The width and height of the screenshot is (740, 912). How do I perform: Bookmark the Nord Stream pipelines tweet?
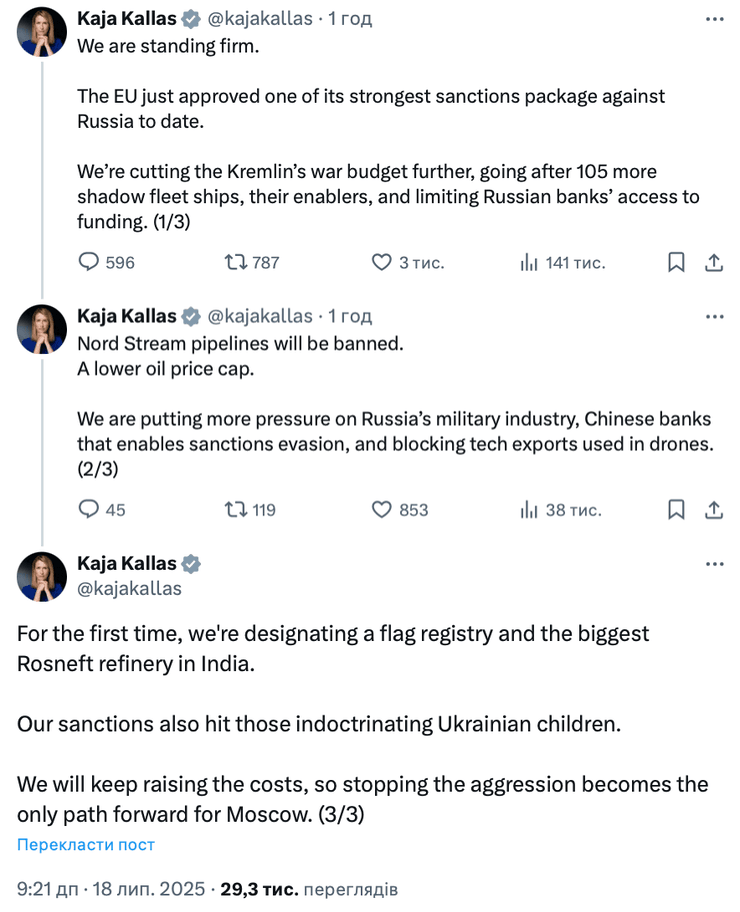click(676, 509)
